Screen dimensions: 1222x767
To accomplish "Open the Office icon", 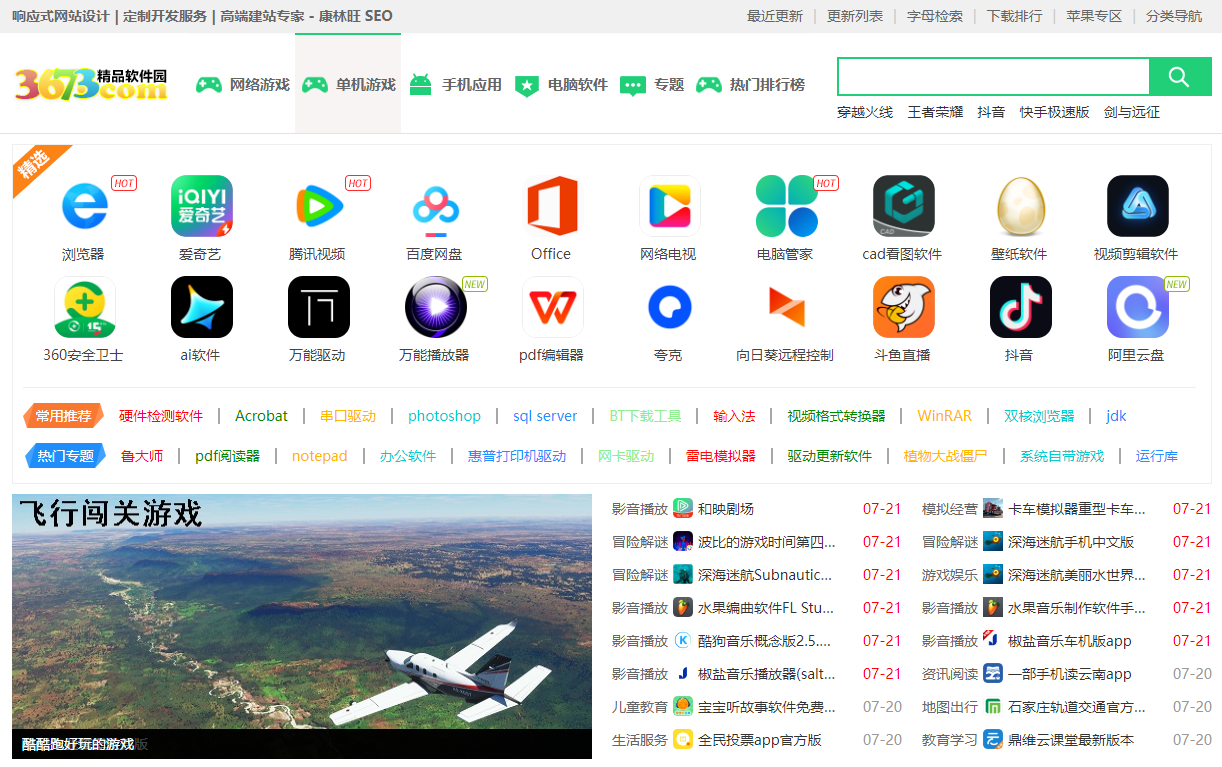I will tap(552, 206).
